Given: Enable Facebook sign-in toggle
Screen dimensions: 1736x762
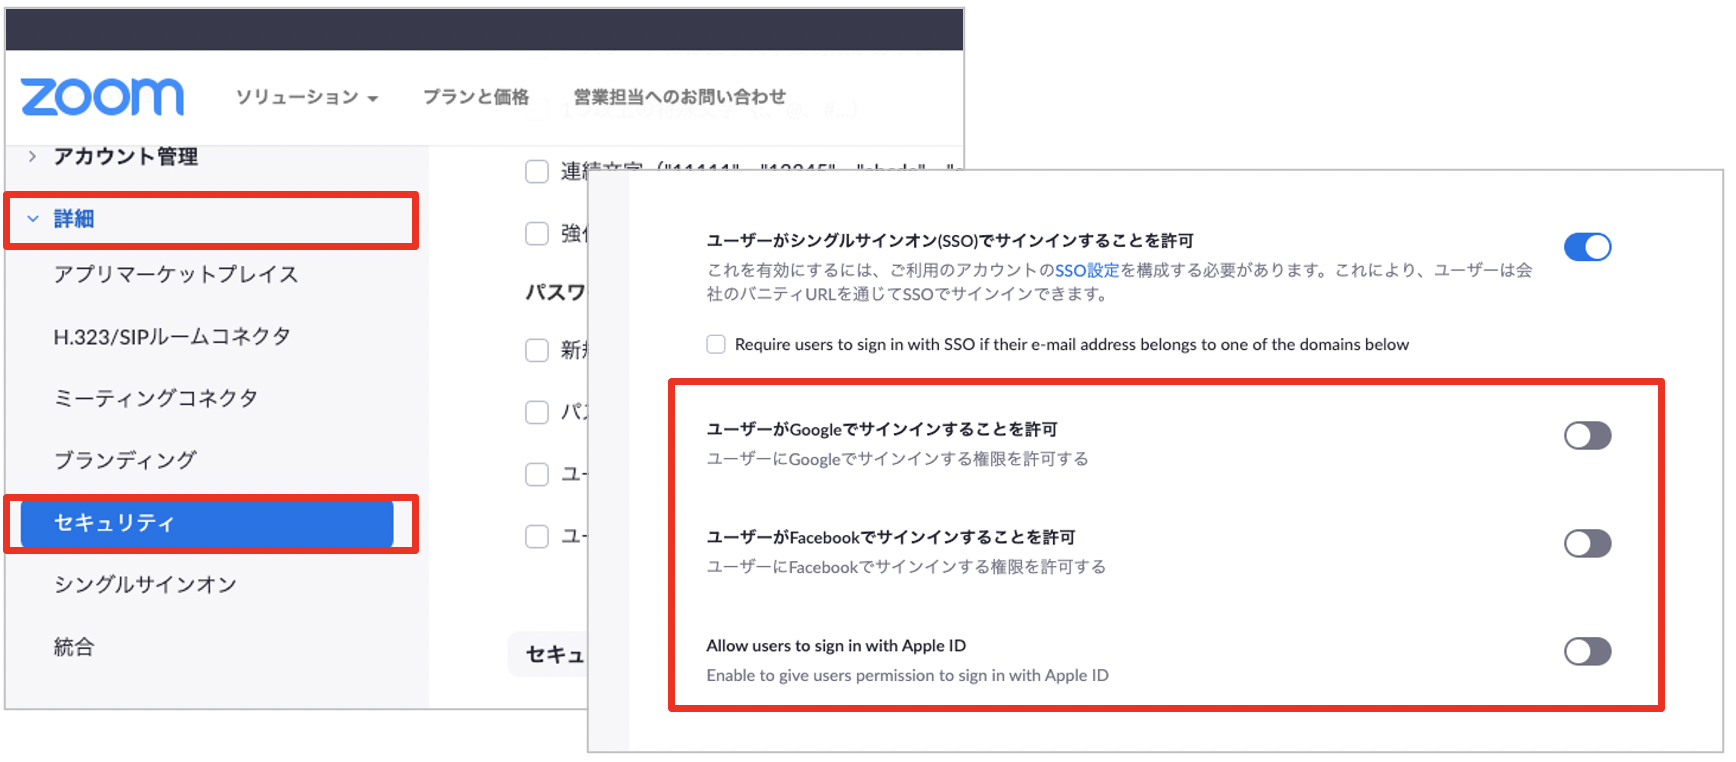Looking at the screenshot, I should coord(1587,543).
